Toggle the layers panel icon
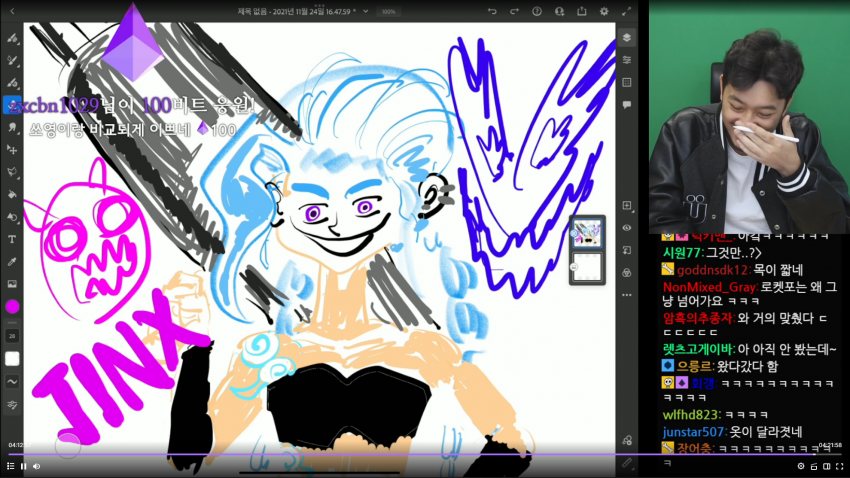This screenshot has height=478, width=850. (x=627, y=37)
